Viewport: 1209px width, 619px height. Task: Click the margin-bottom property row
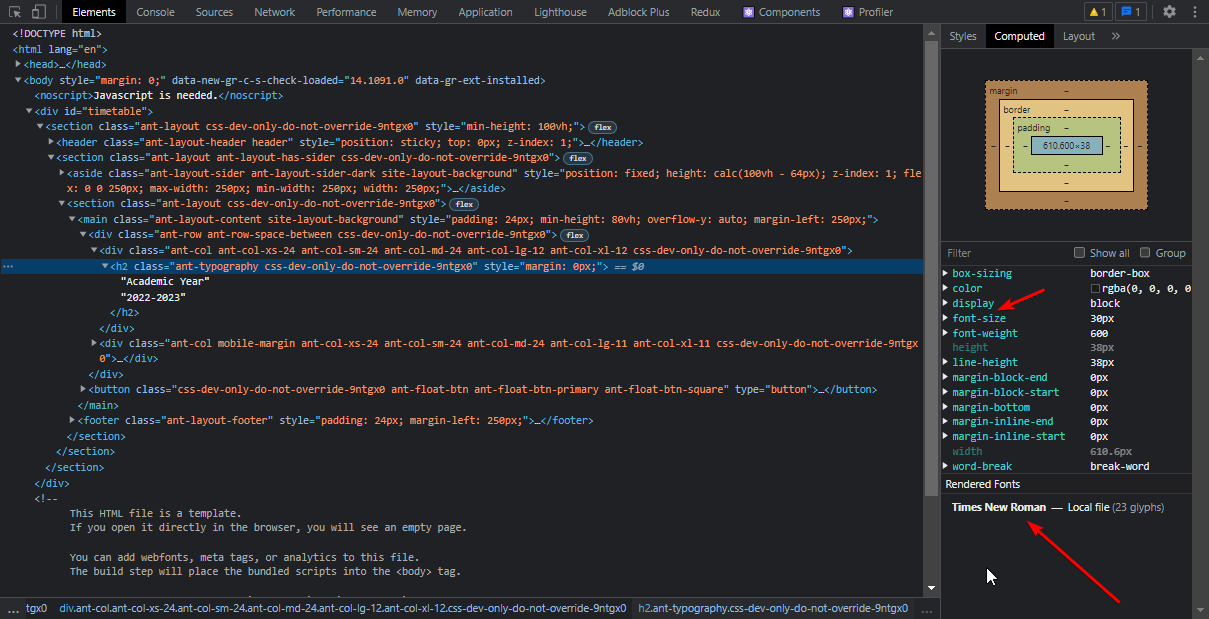click(1066, 407)
